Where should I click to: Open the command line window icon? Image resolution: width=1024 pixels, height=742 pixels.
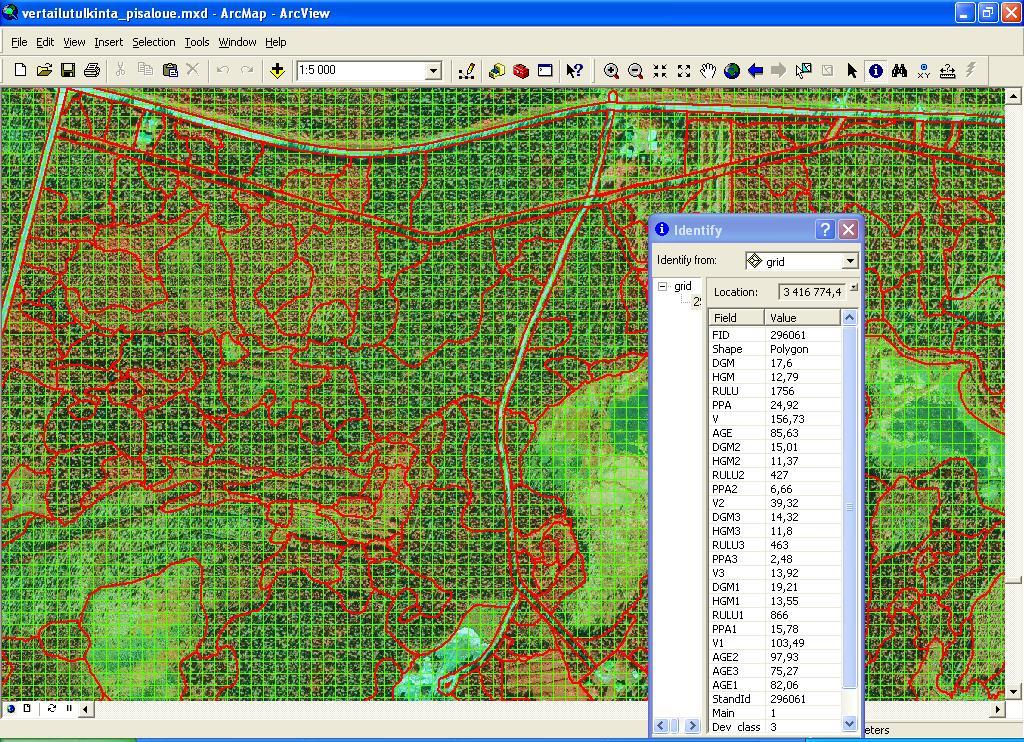(545, 71)
